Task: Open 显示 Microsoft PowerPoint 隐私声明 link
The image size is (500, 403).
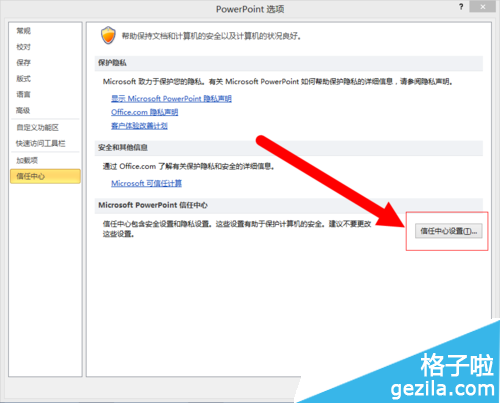Action: pyautogui.click(x=171, y=99)
